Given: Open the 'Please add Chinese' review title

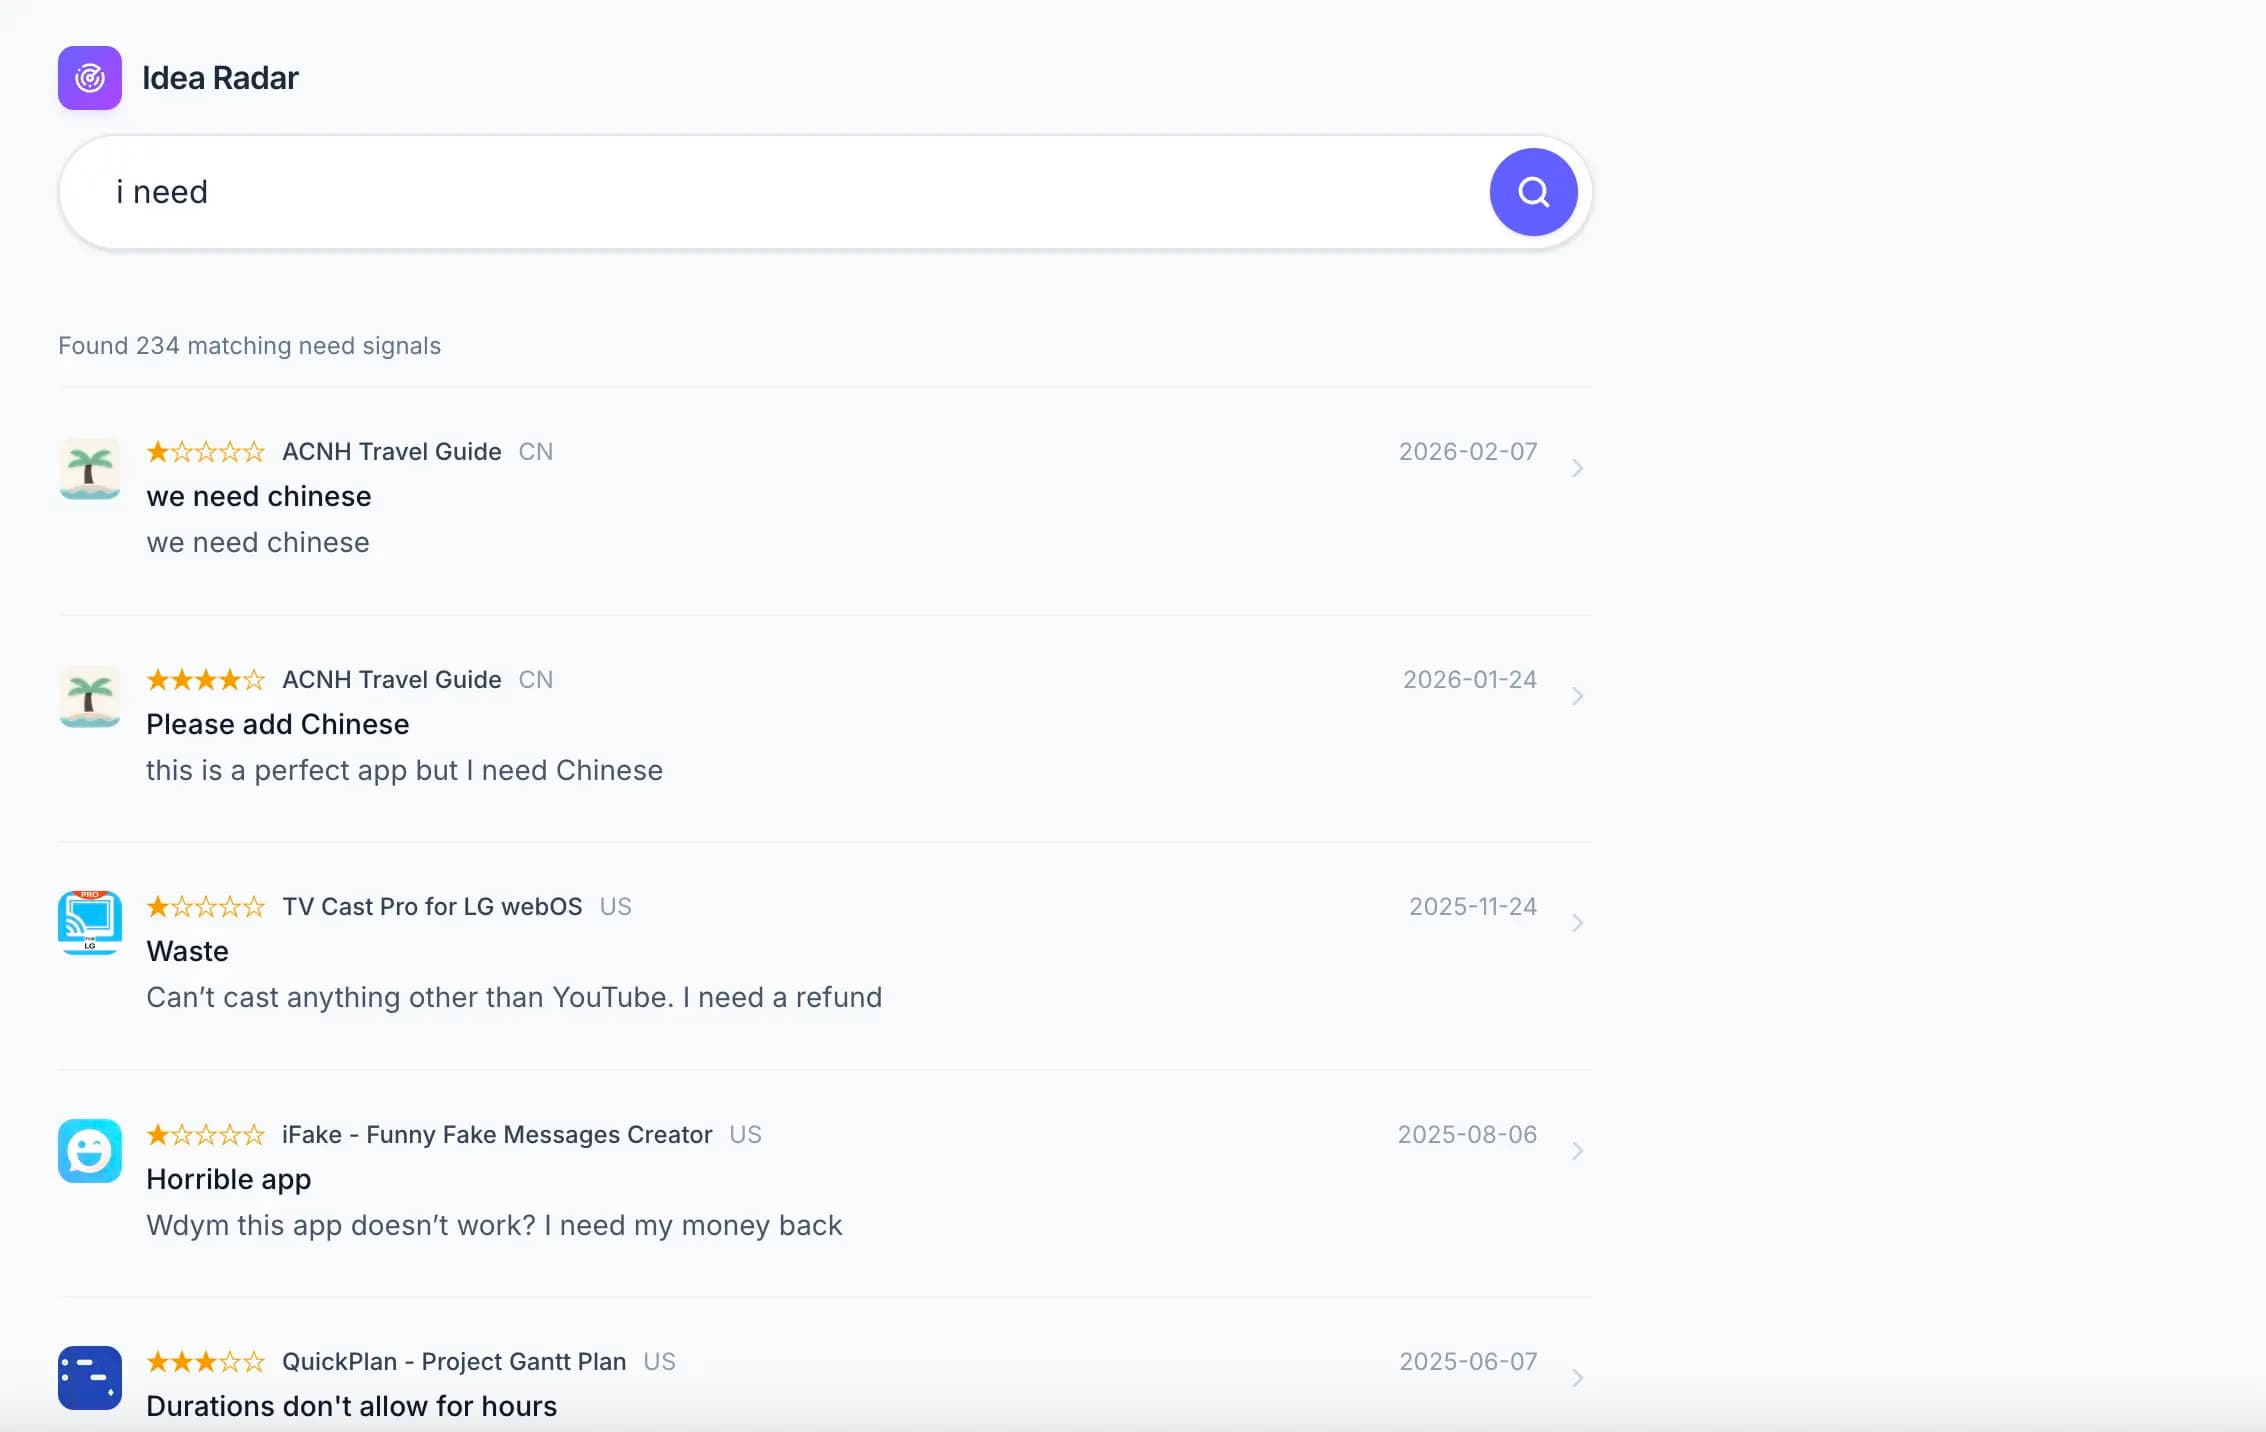Looking at the screenshot, I should 278,724.
